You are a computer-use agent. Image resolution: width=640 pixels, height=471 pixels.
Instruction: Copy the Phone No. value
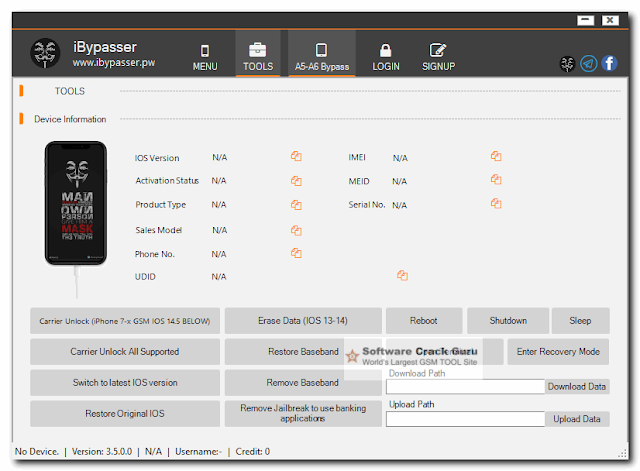[x=296, y=253]
